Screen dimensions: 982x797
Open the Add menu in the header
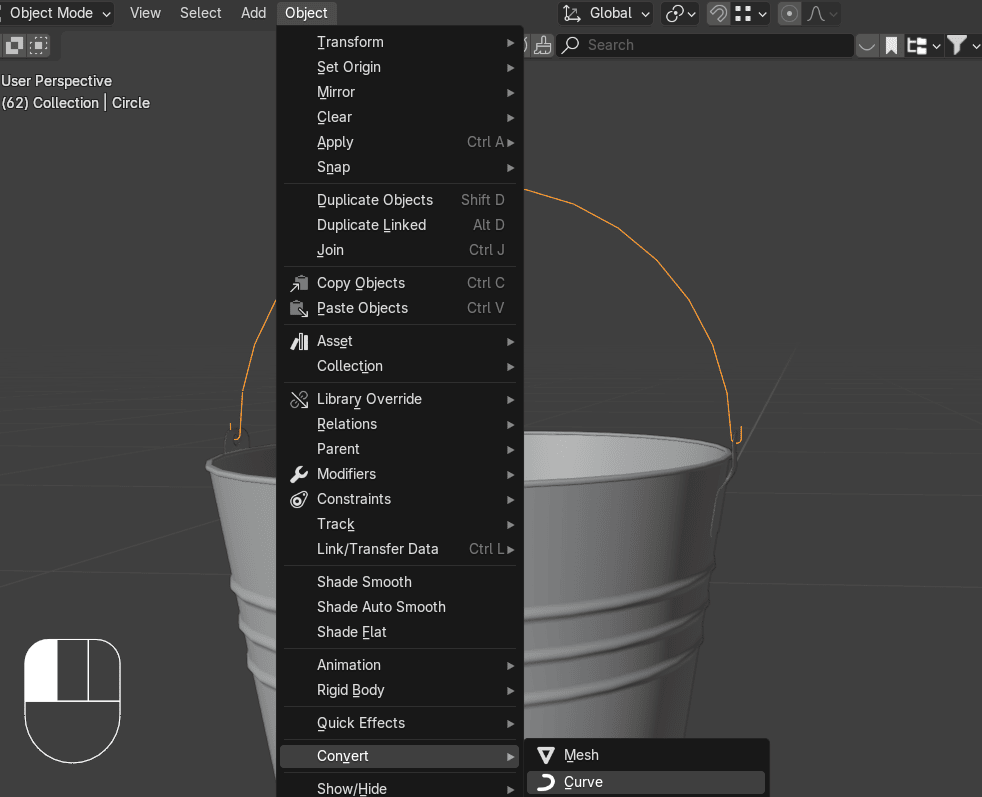tap(254, 13)
